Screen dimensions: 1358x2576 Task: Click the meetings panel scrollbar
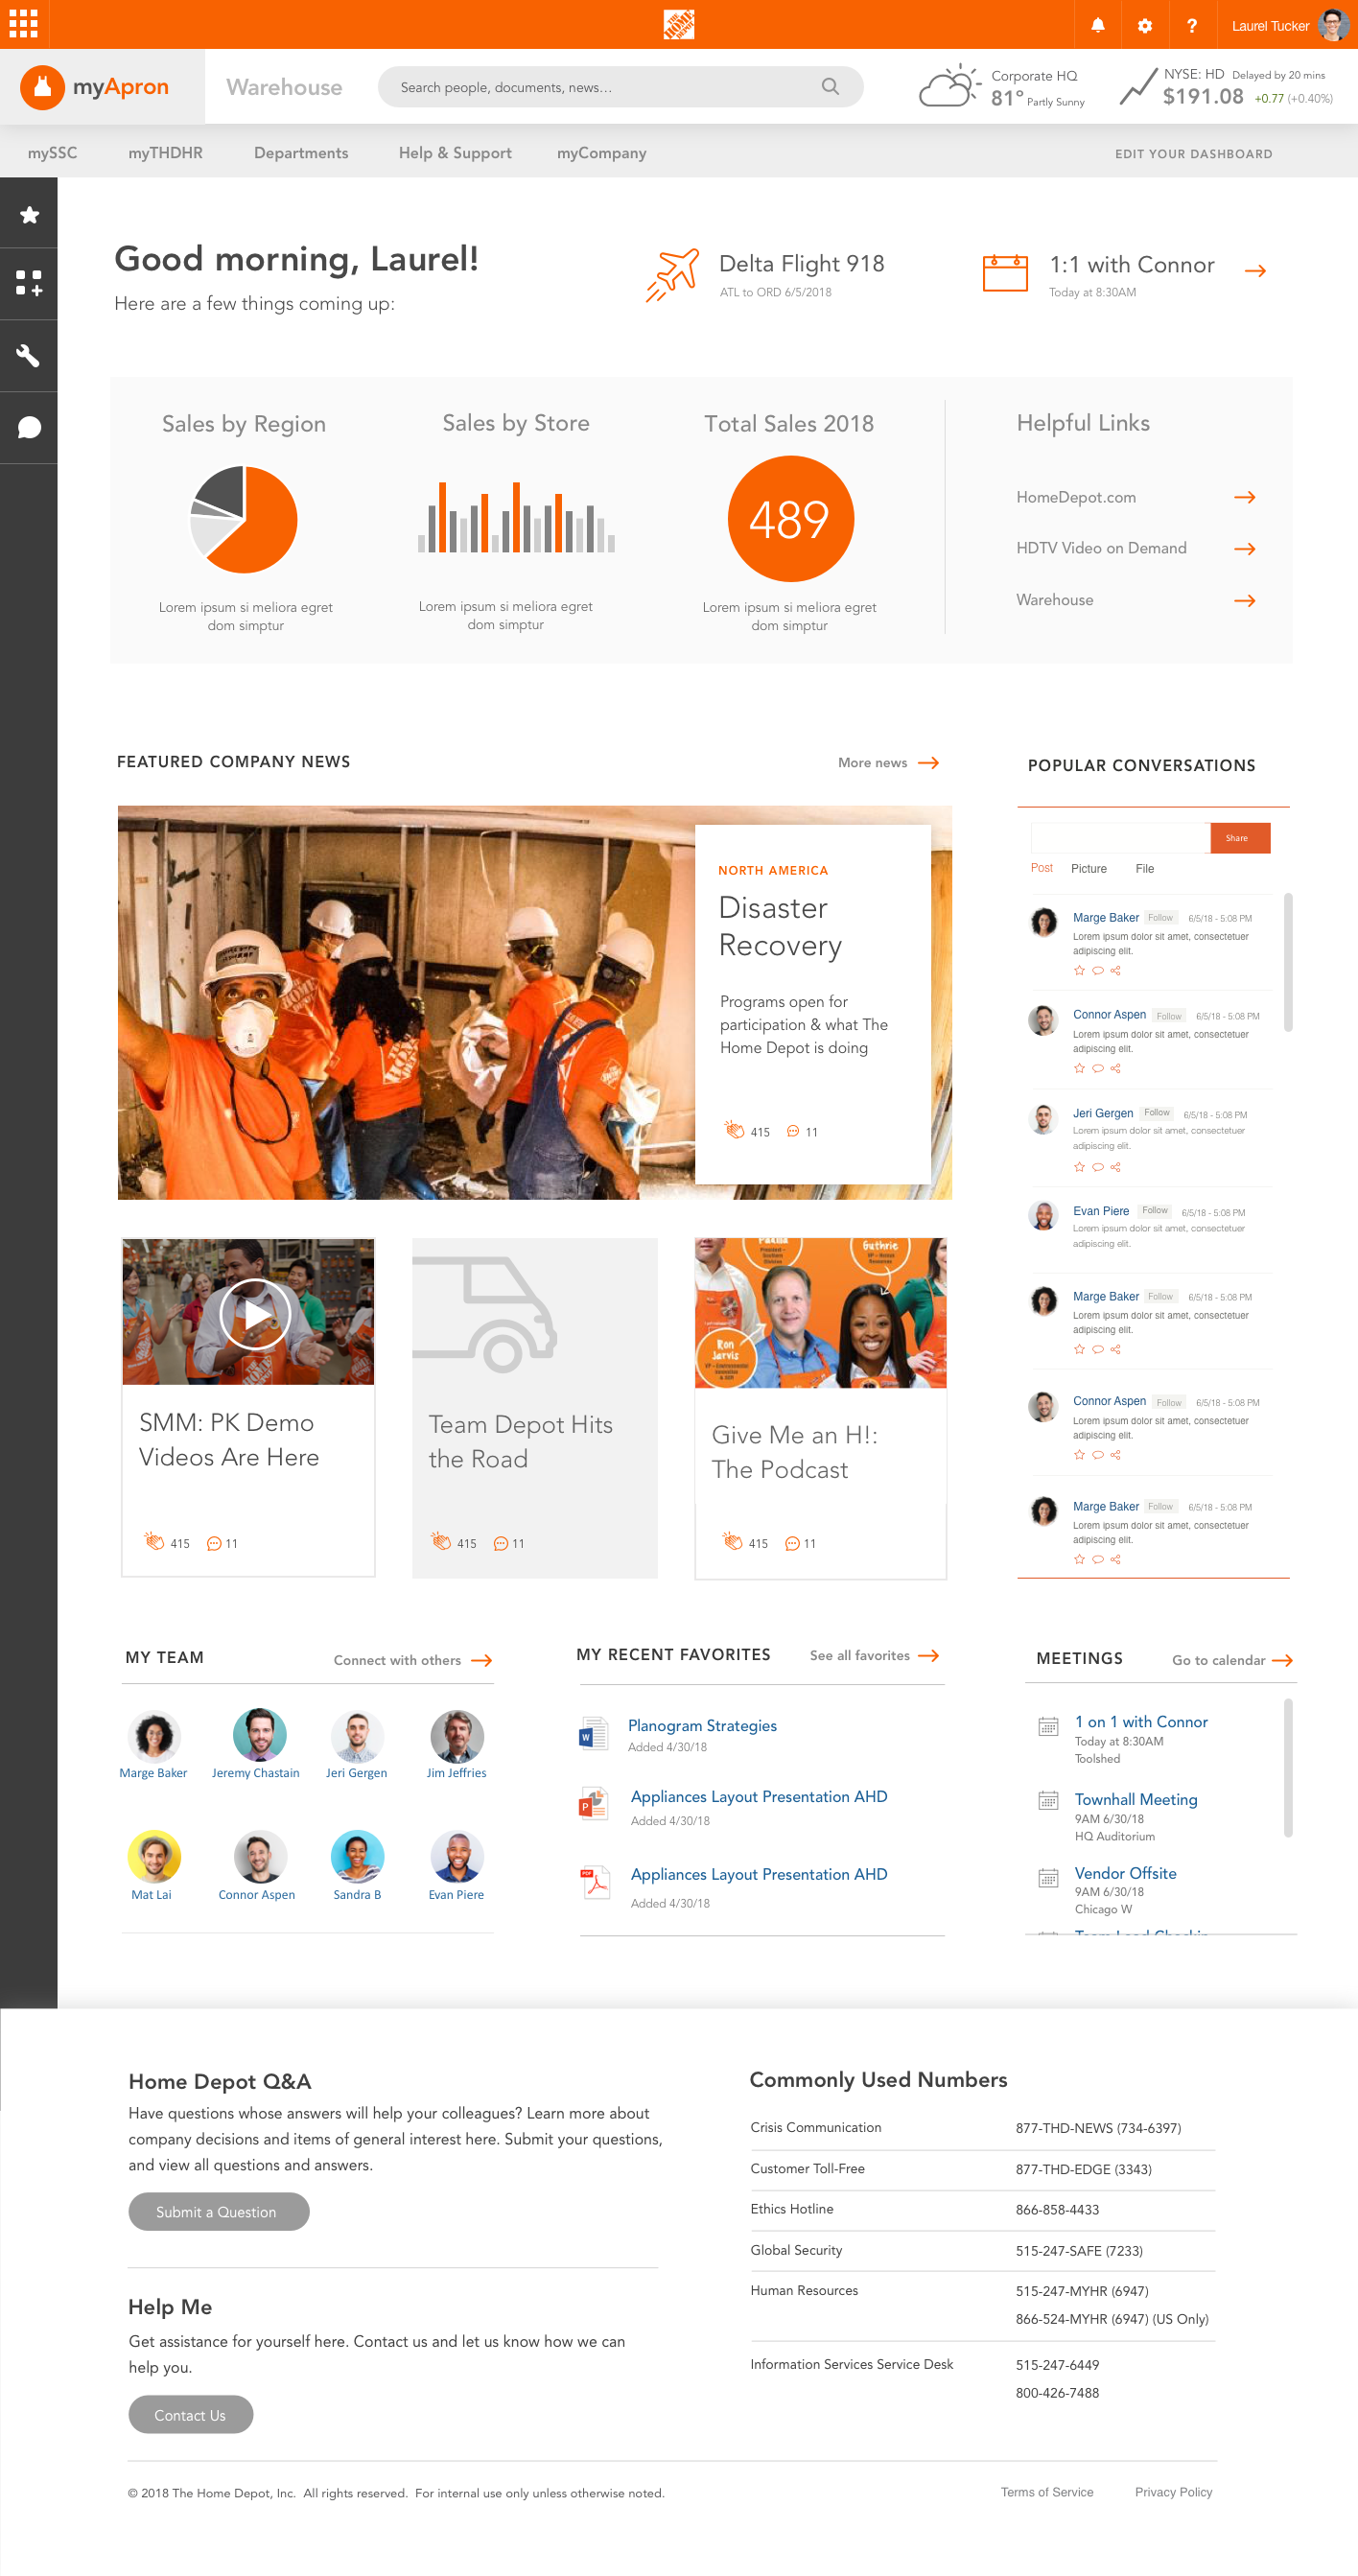1288,1768
